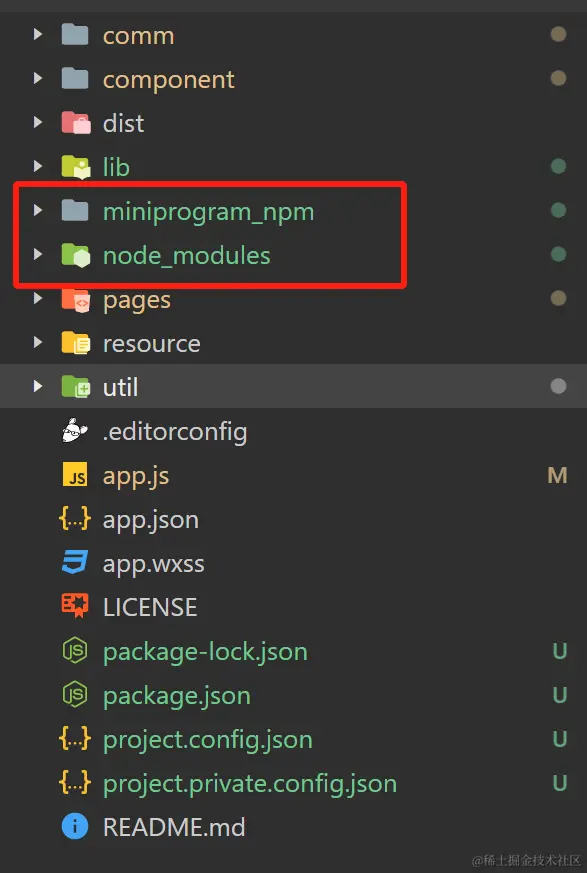Viewport: 587px width, 873px height.
Task: Select the component folder entry
Action: click(x=294, y=79)
